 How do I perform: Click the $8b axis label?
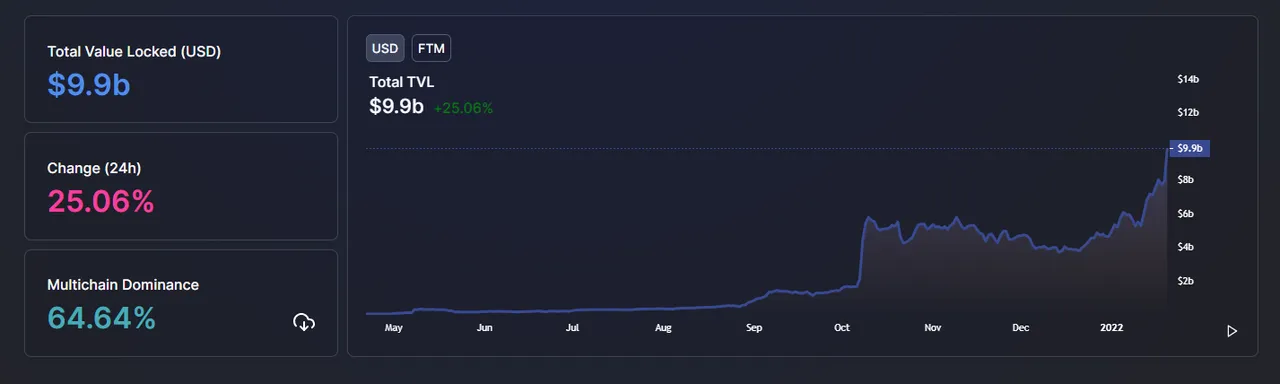click(x=1185, y=179)
